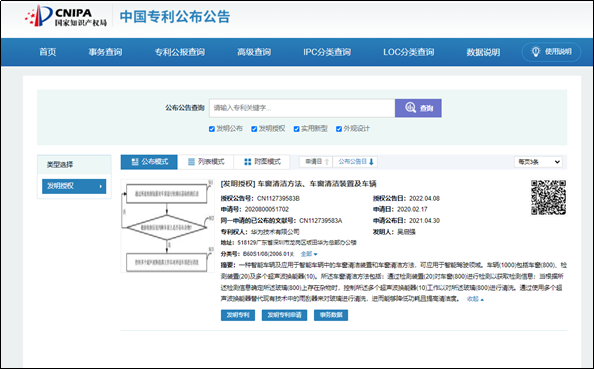The width and height of the screenshot is (594, 370).
Task: Open the 事务查询 nav item
Action: (x=105, y=52)
